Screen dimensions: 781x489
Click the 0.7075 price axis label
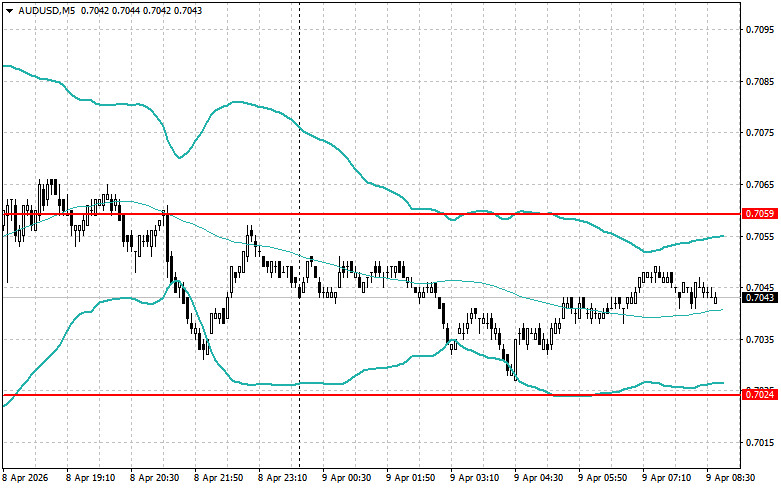point(760,132)
